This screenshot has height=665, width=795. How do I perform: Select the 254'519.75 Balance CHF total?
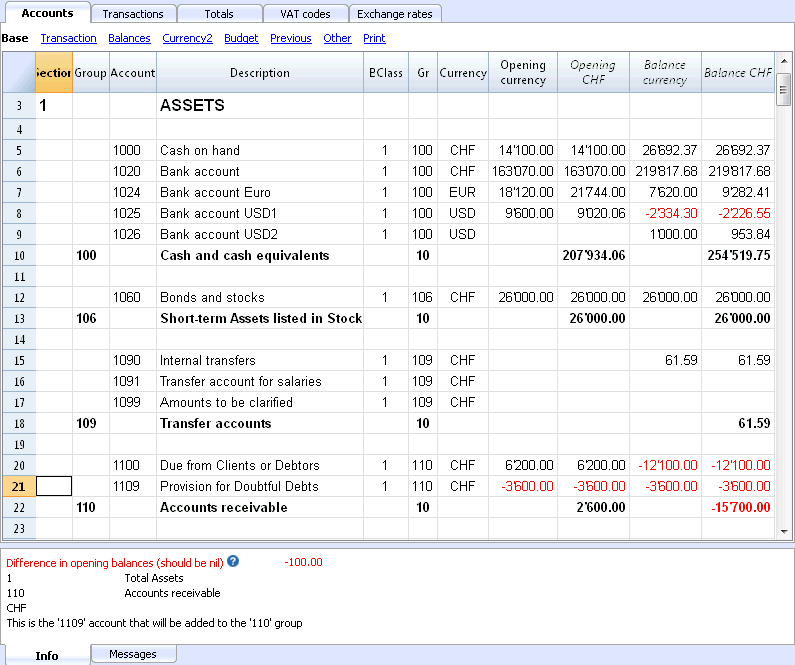738,255
